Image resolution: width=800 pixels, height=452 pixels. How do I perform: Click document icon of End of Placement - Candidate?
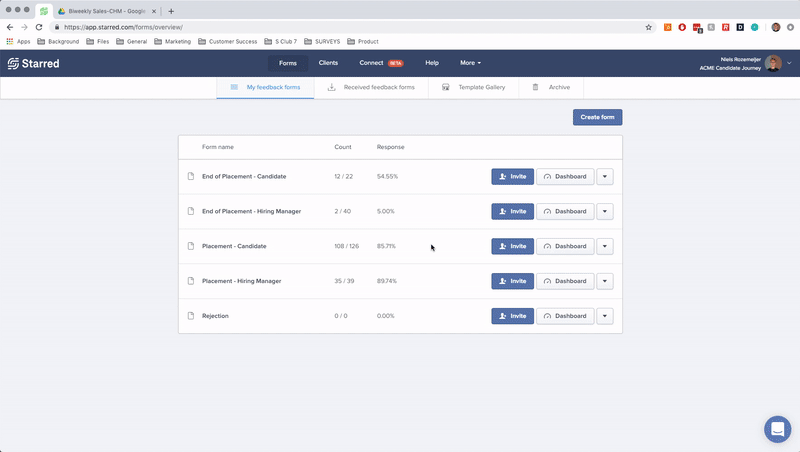point(191,176)
